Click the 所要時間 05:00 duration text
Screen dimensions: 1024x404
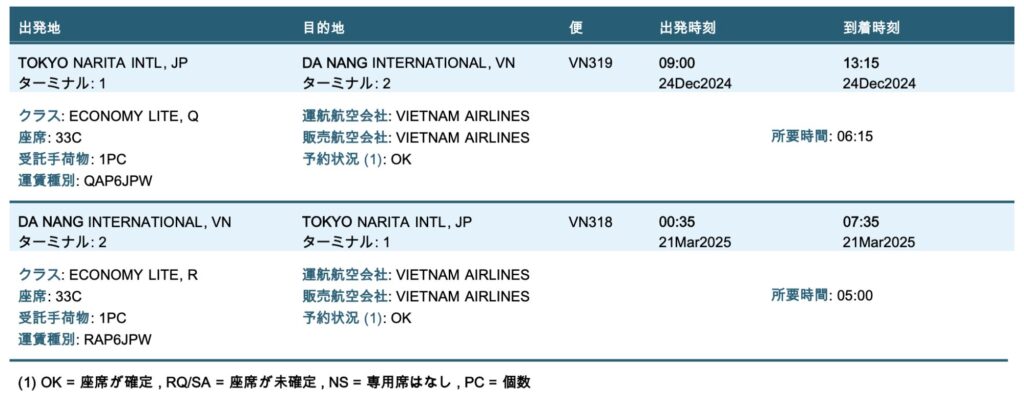click(x=822, y=296)
